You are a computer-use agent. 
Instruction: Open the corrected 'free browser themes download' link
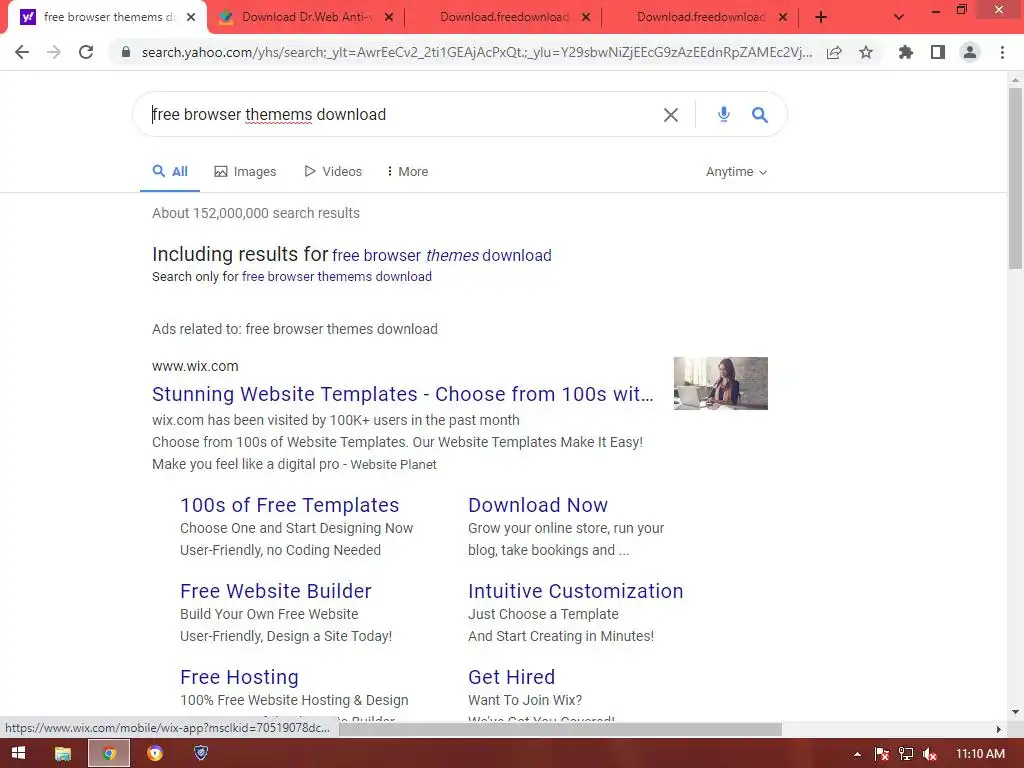point(441,255)
